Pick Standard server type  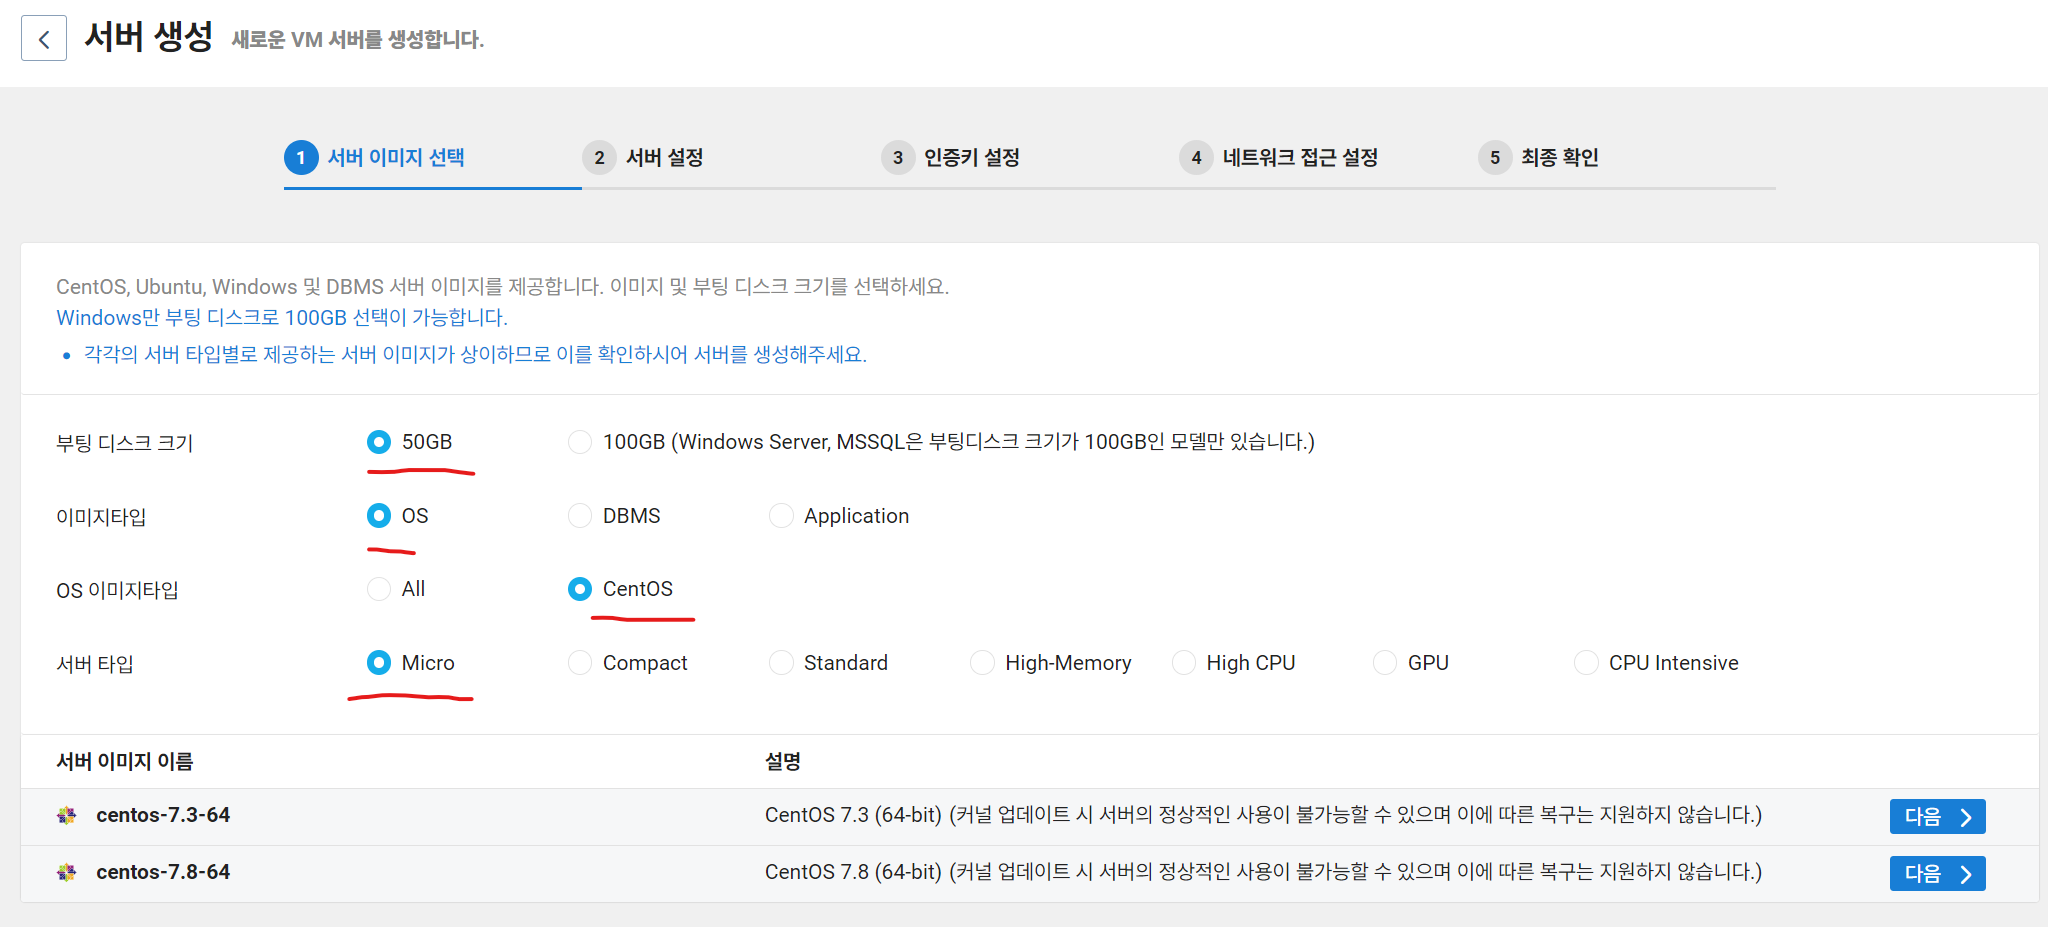click(781, 663)
